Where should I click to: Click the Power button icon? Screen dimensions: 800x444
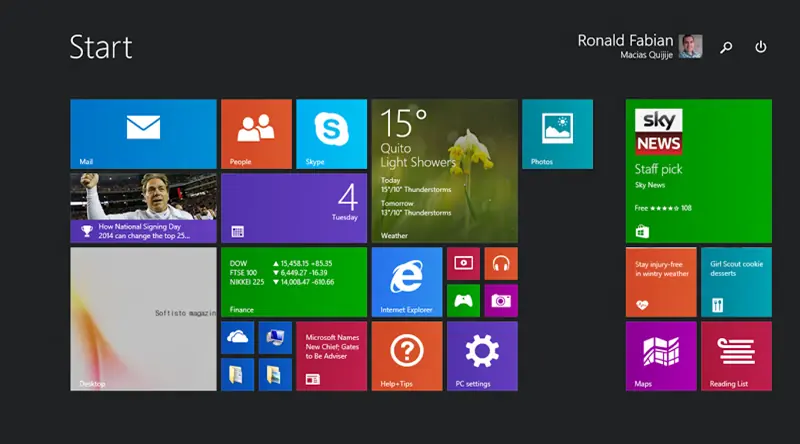coord(761,47)
